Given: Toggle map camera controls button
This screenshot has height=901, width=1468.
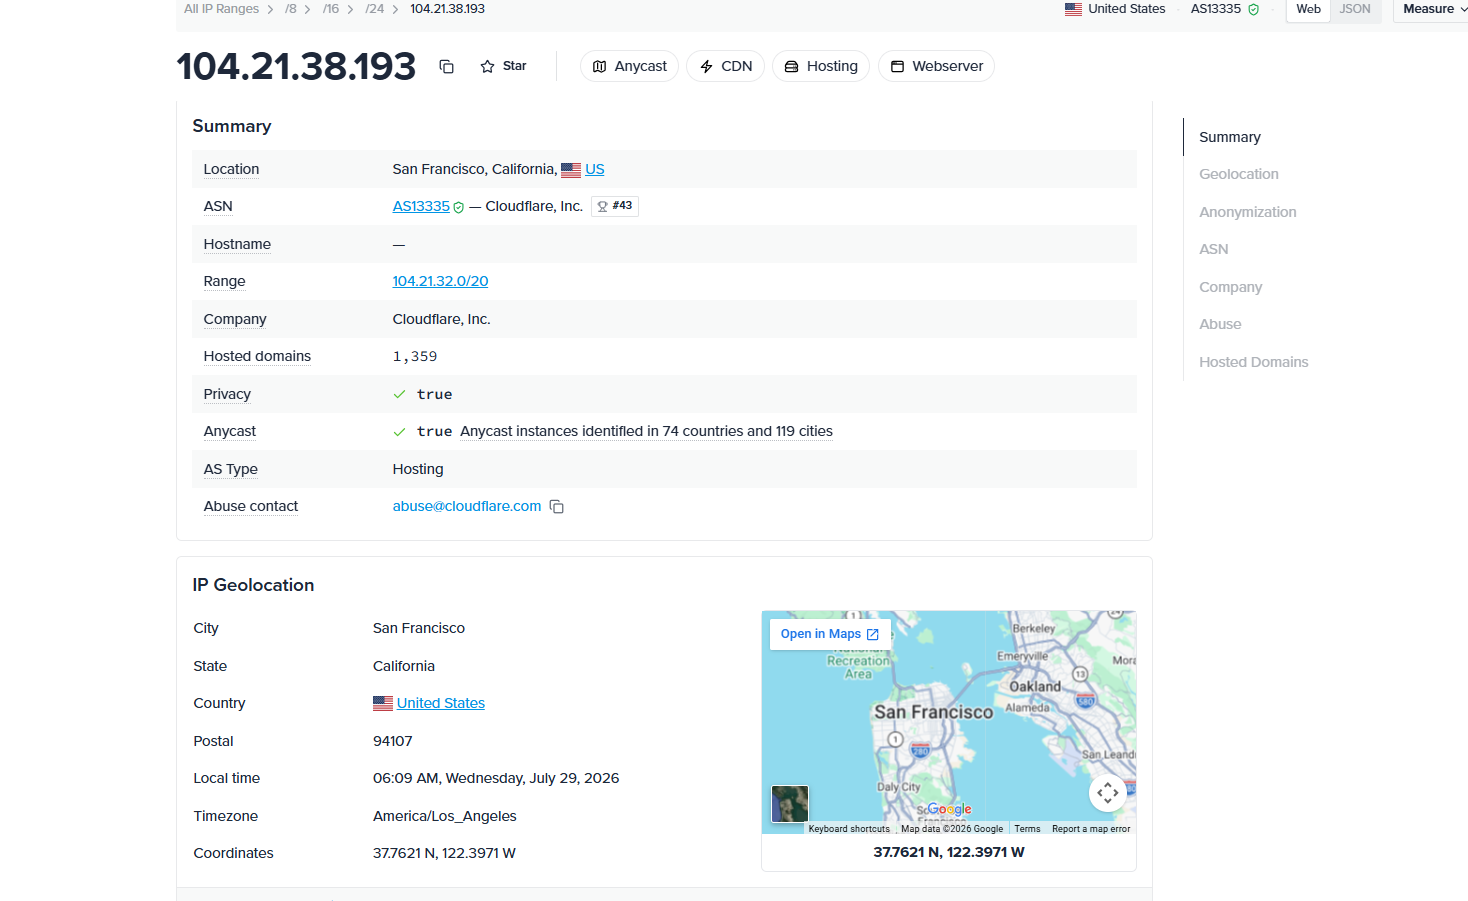Looking at the screenshot, I should coord(1108,793).
